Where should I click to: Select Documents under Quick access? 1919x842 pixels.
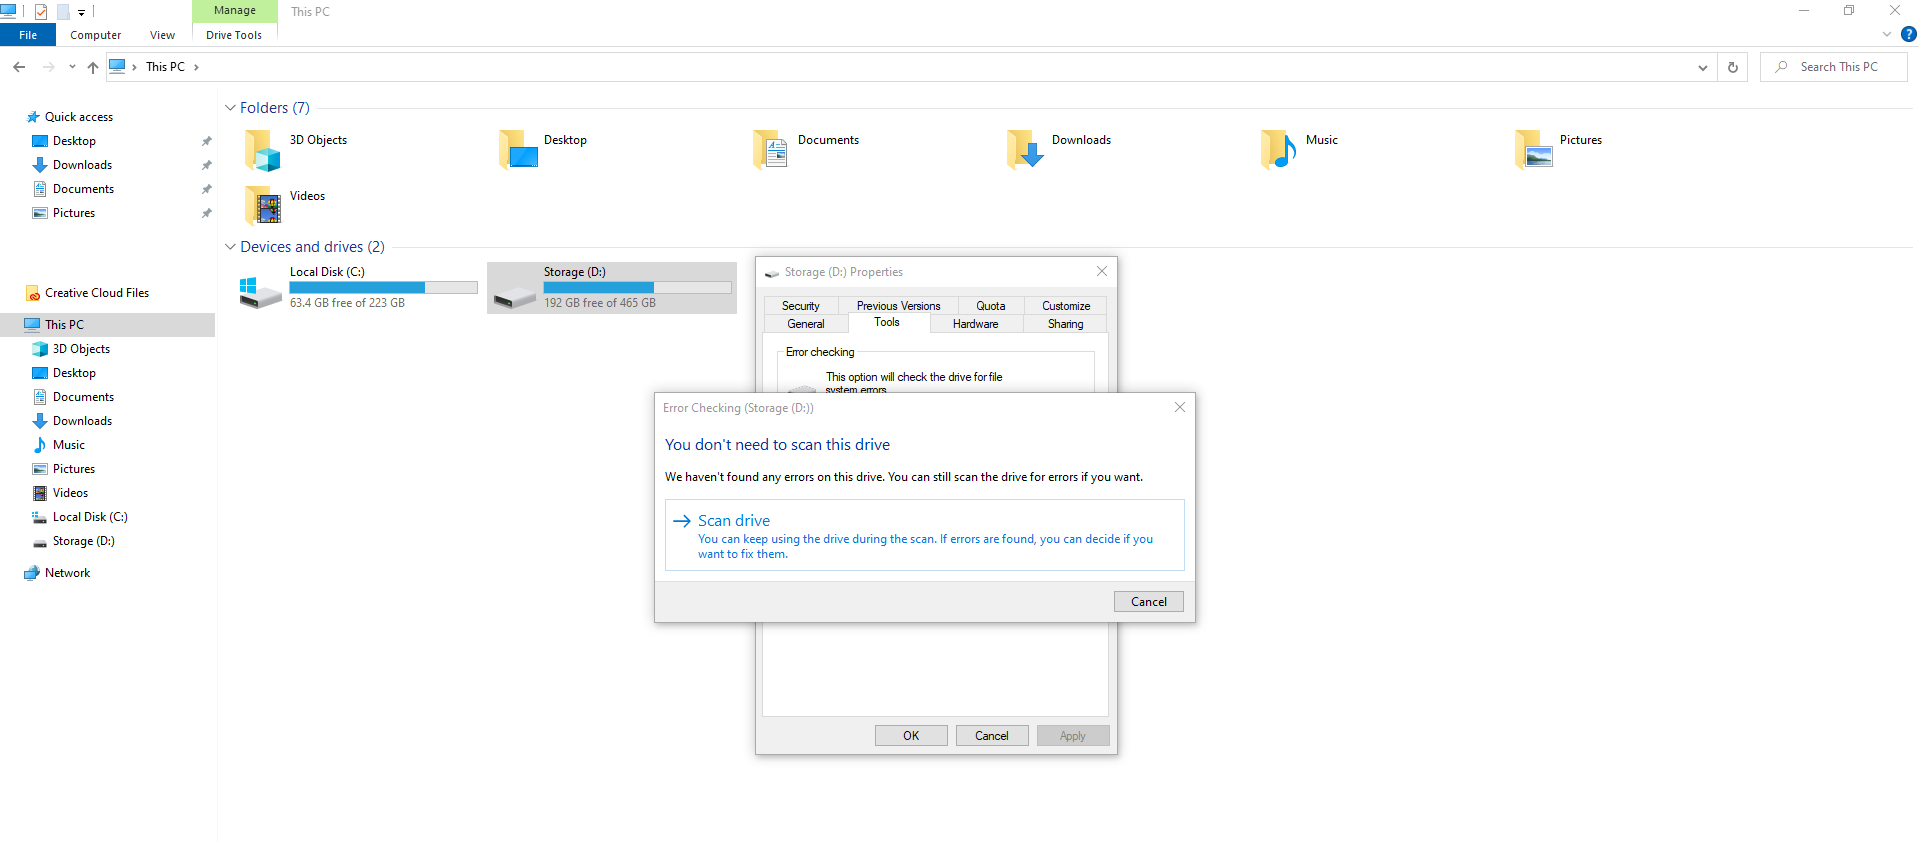click(x=83, y=189)
